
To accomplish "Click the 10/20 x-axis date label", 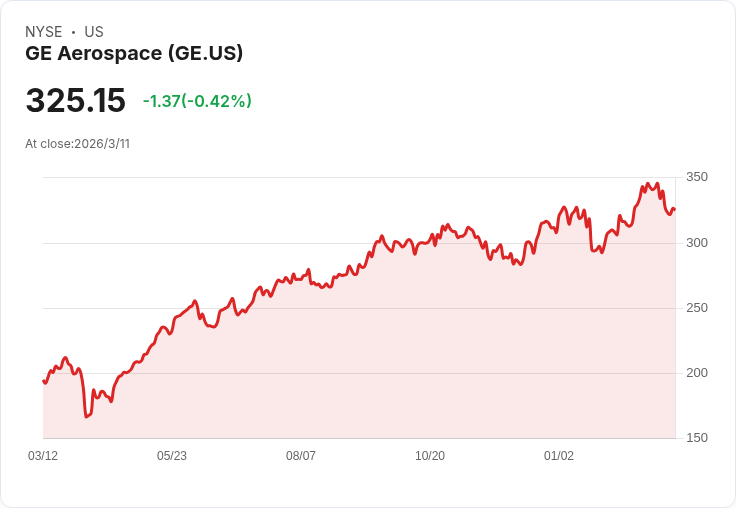I will pos(430,456).
